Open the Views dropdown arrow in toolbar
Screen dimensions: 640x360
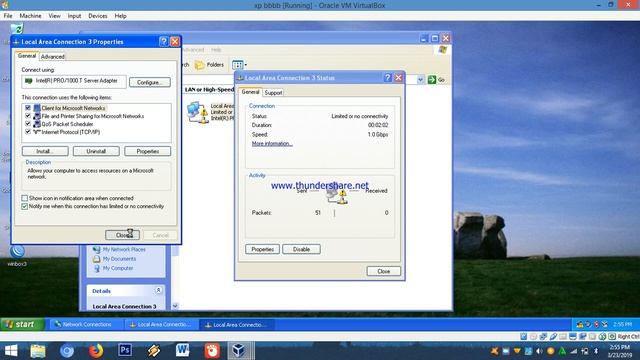click(x=246, y=64)
